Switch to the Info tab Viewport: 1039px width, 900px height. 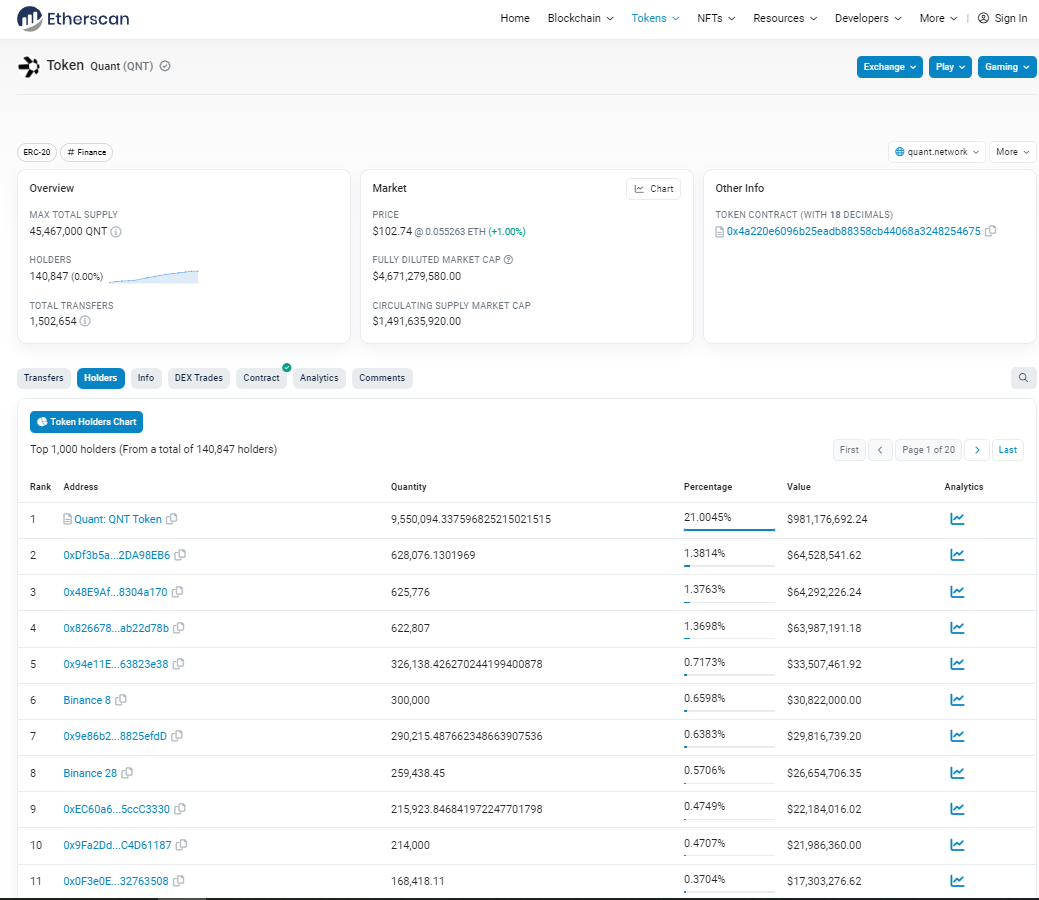tap(146, 378)
